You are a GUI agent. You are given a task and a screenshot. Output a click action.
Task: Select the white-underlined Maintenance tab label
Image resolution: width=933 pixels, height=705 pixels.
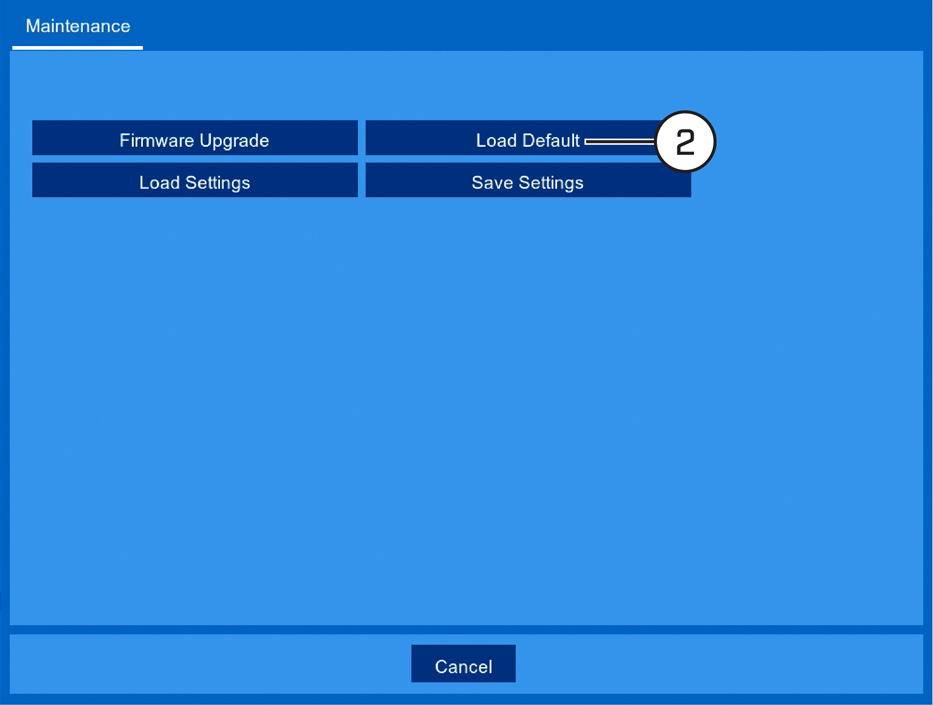coord(77,26)
